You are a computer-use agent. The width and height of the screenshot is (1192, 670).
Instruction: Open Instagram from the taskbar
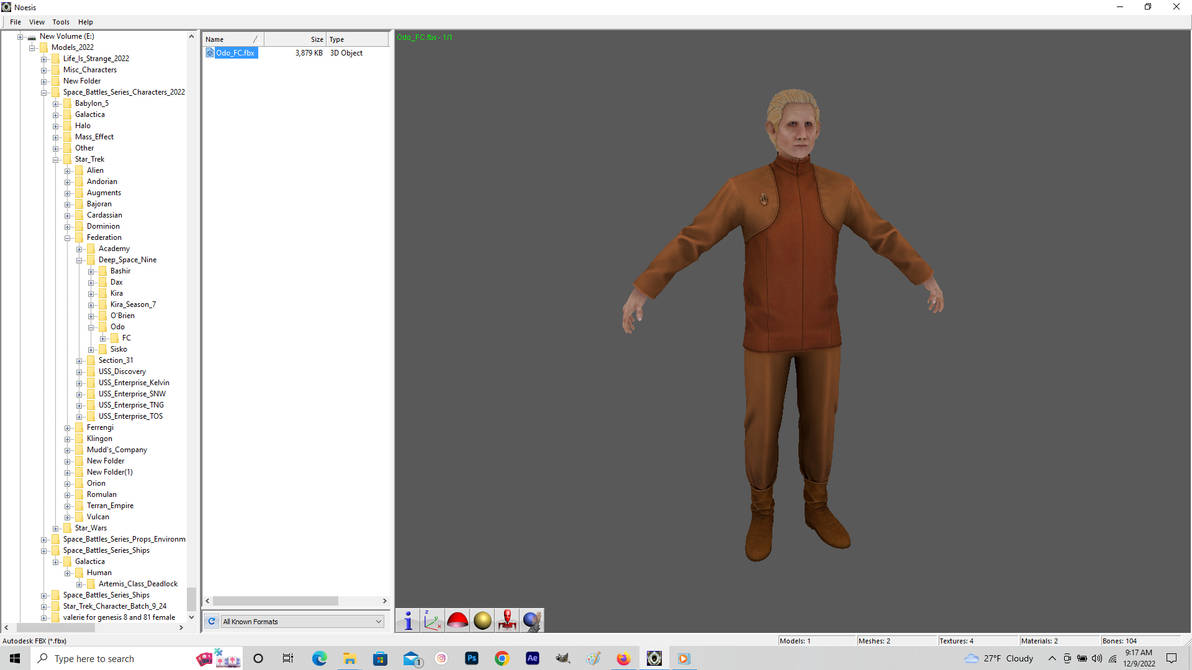pos(441,659)
